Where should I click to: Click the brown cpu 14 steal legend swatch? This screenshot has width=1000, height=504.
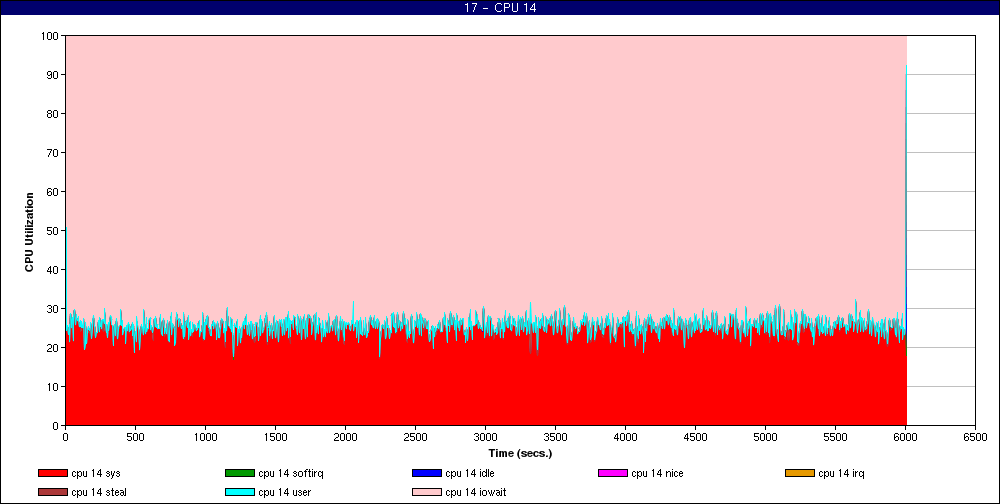pyautogui.click(x=53, y=493)
